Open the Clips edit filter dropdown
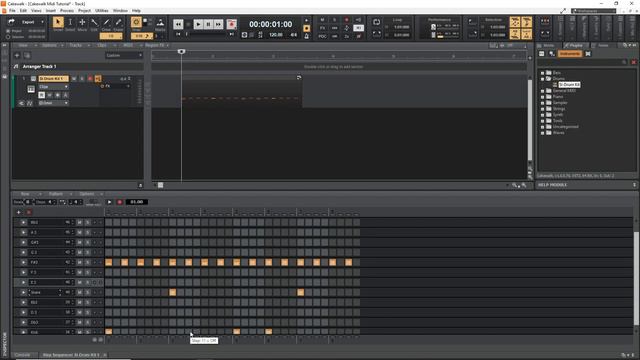The image size is (640, 360). pyautogui.click(x=53, y=87)
